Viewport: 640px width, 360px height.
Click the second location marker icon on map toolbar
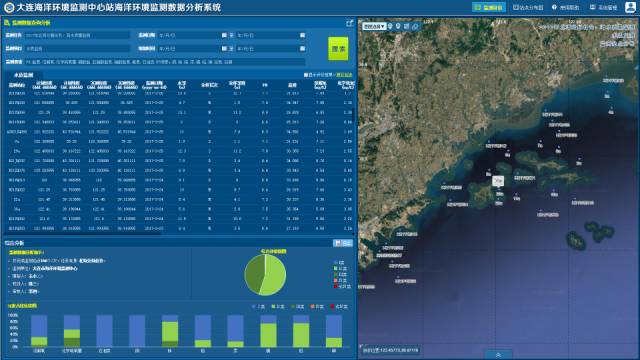pyautogui.click(x=398, y=26)
